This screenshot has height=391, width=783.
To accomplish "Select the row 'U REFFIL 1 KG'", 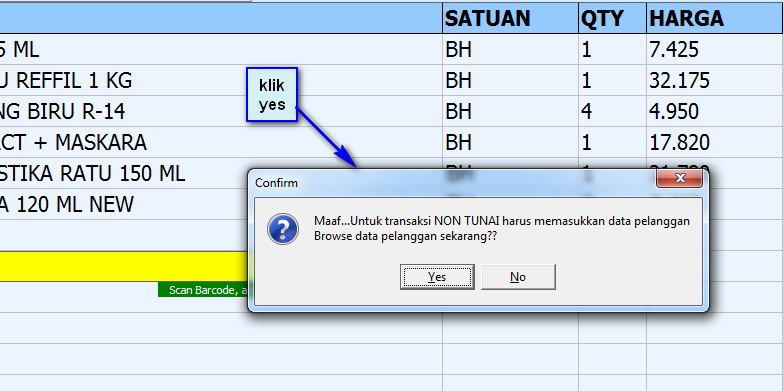I will [x=221, y=80].
